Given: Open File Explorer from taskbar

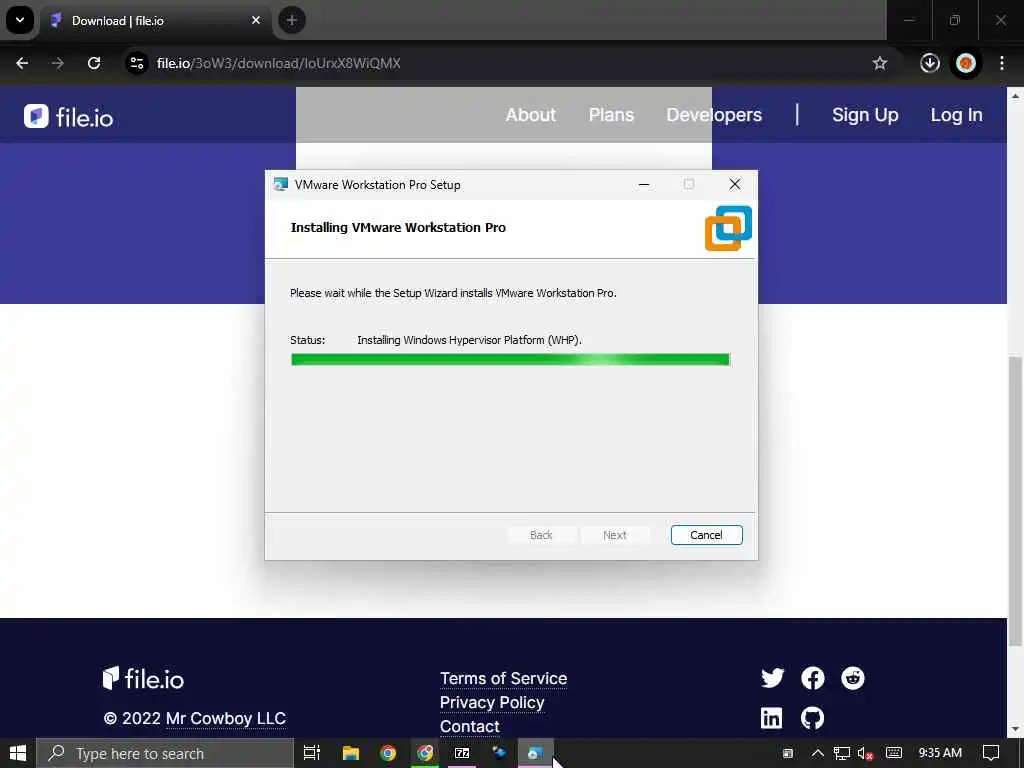Looking at the screenshot, I should [351, 754].
